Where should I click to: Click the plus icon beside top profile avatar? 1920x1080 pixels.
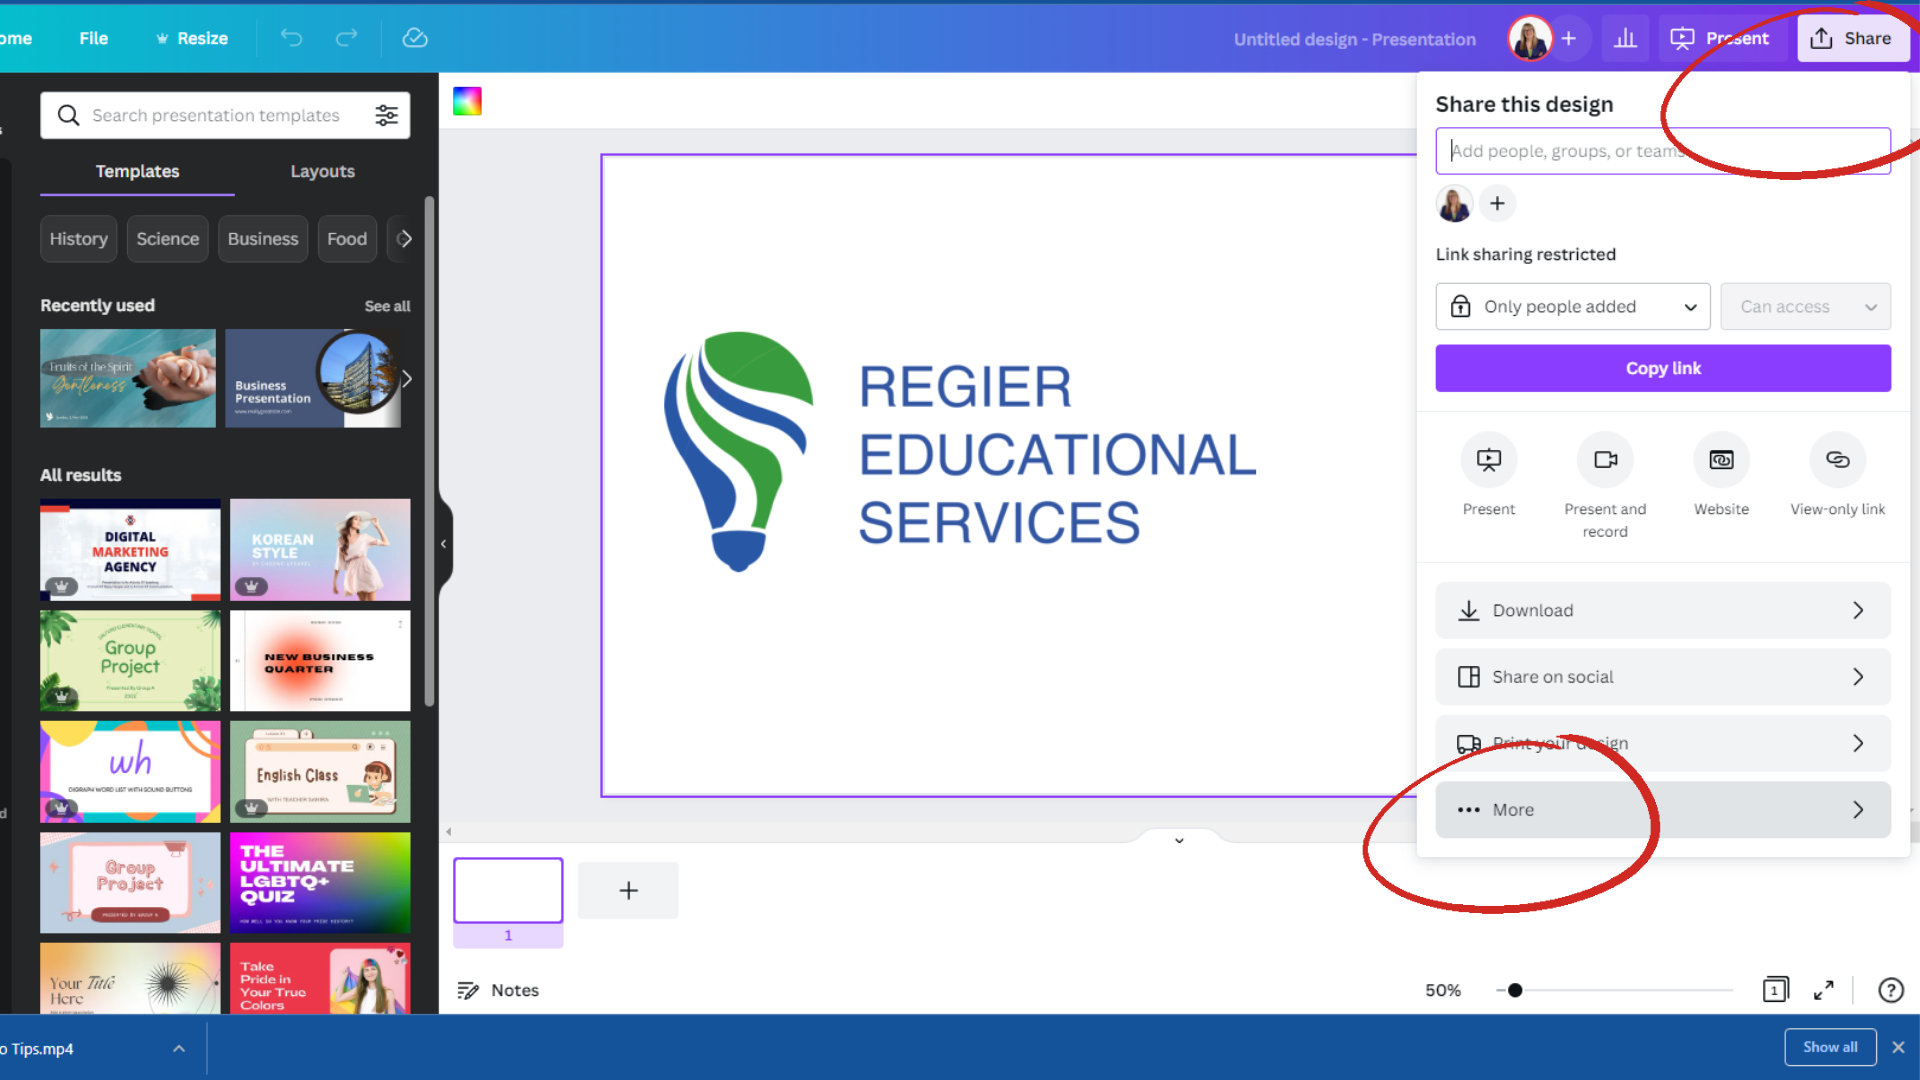(1569, 38)
